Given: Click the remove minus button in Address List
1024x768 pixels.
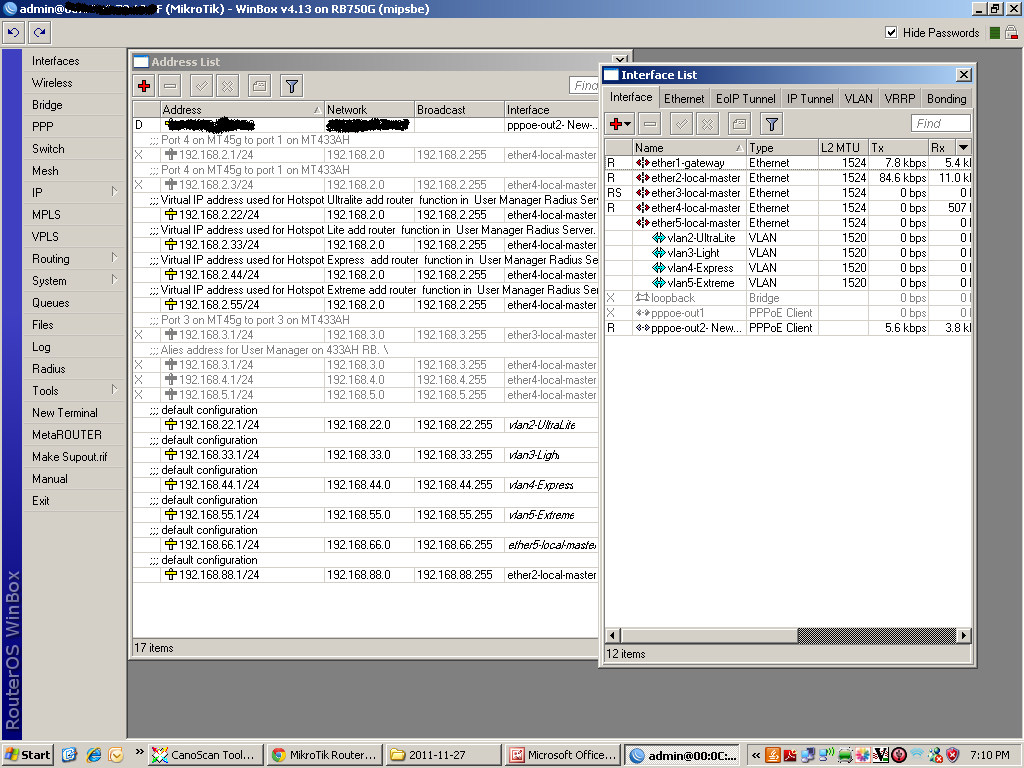Looking at the screenshot, I should (170, 86).
